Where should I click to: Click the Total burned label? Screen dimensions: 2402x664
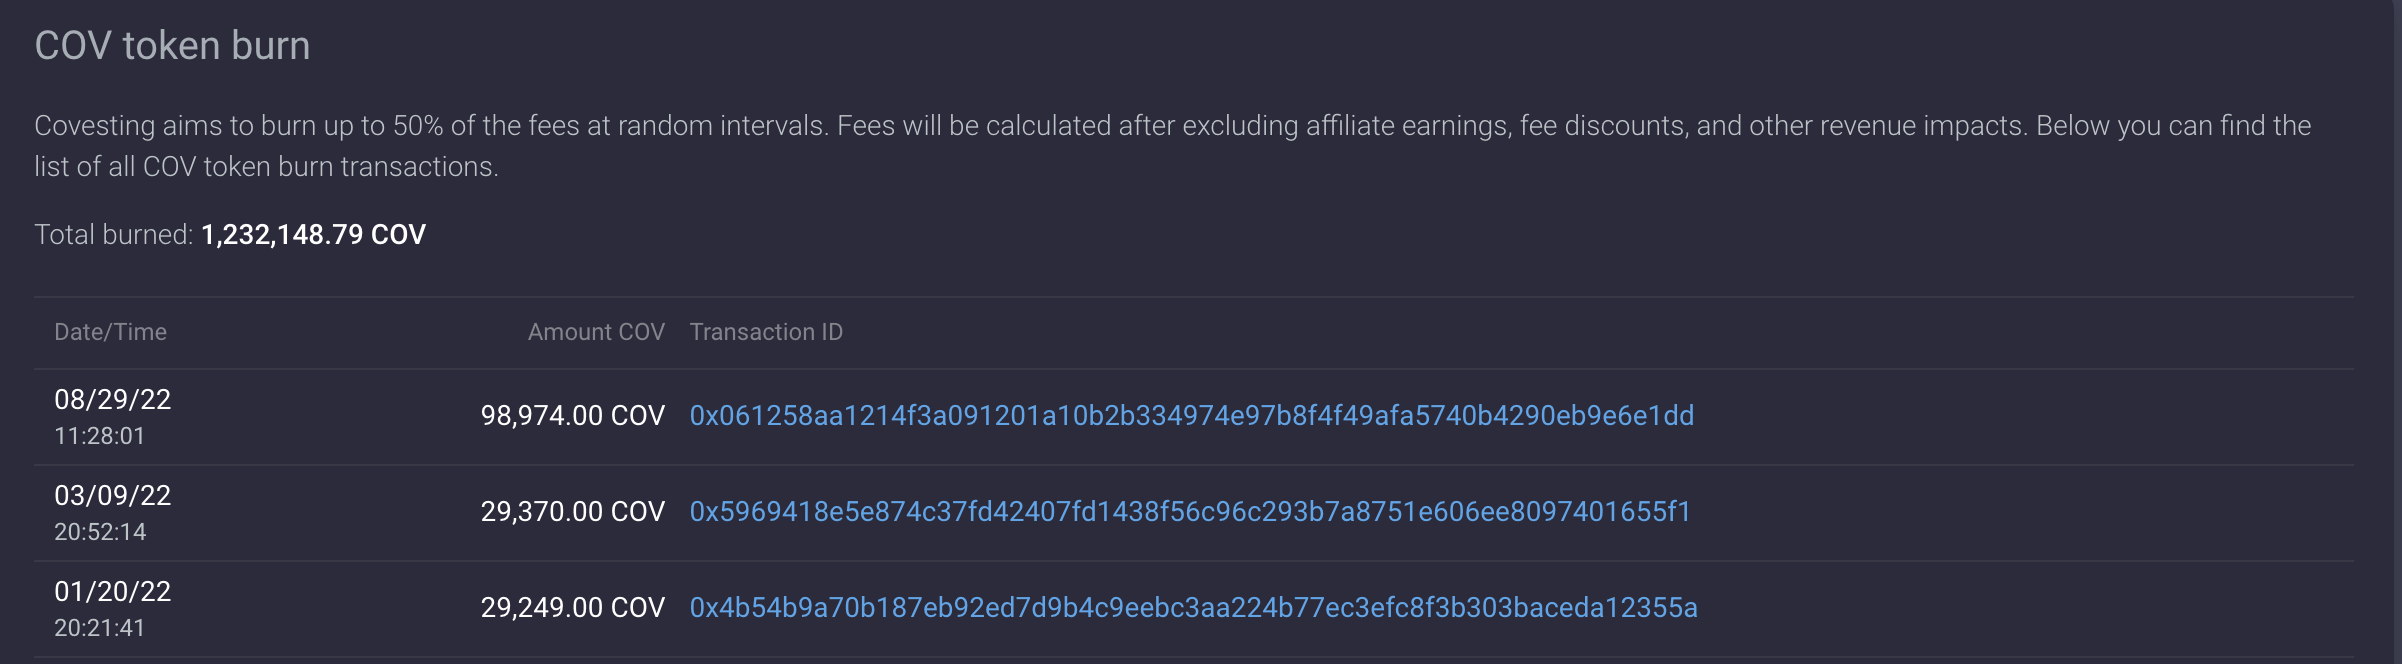coord(113,235)
